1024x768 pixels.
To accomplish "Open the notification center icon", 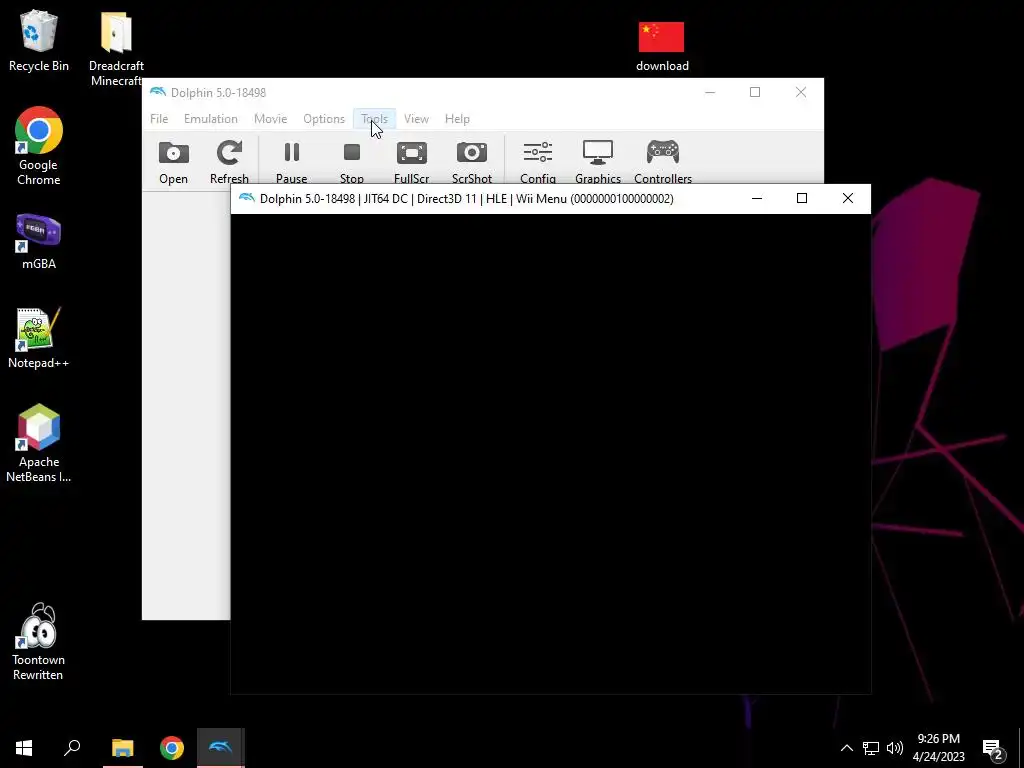I will (992, 748).
